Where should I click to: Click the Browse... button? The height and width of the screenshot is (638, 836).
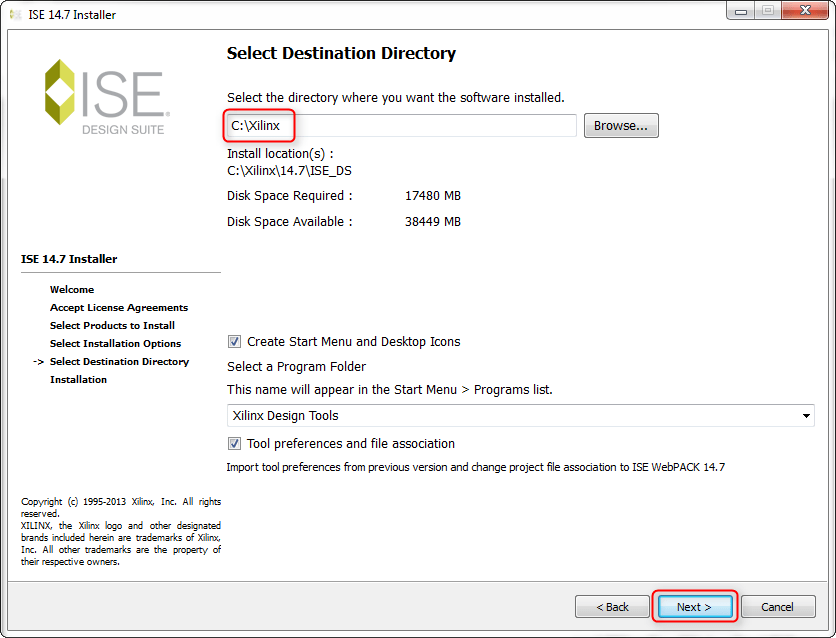pyautogui.click(x=620, y=126)
